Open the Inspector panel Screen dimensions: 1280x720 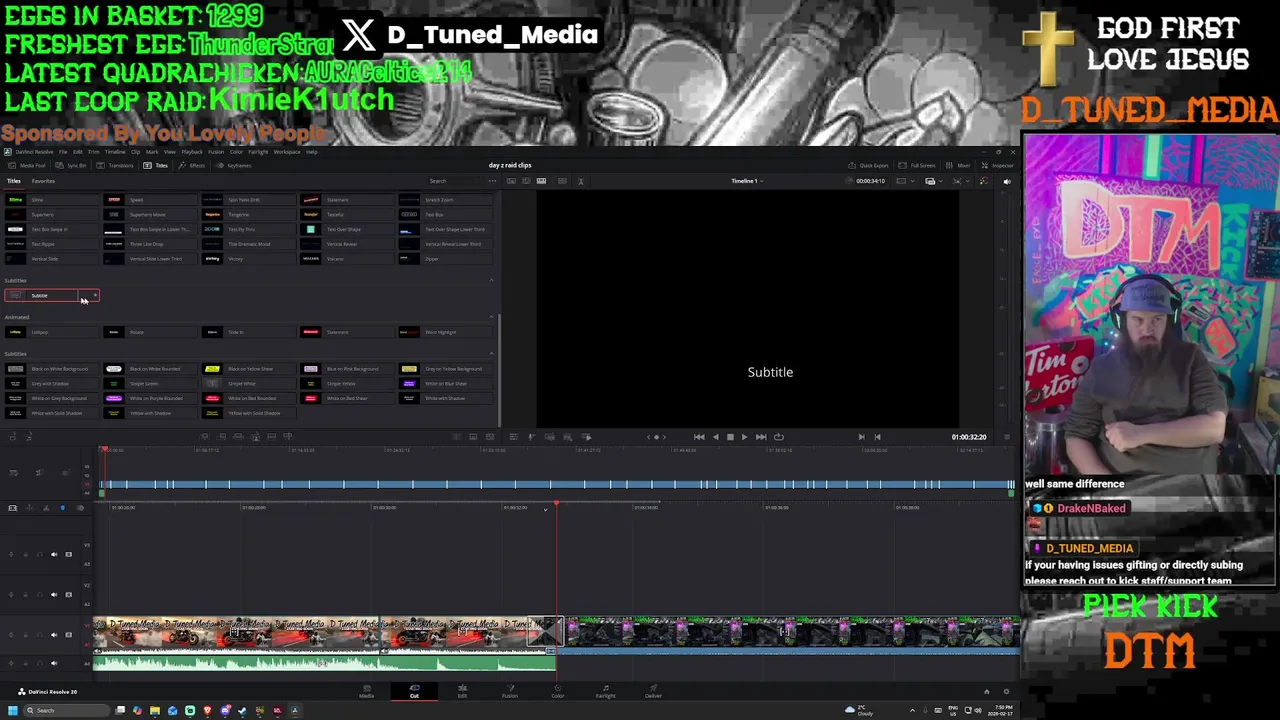coord(998,166)
